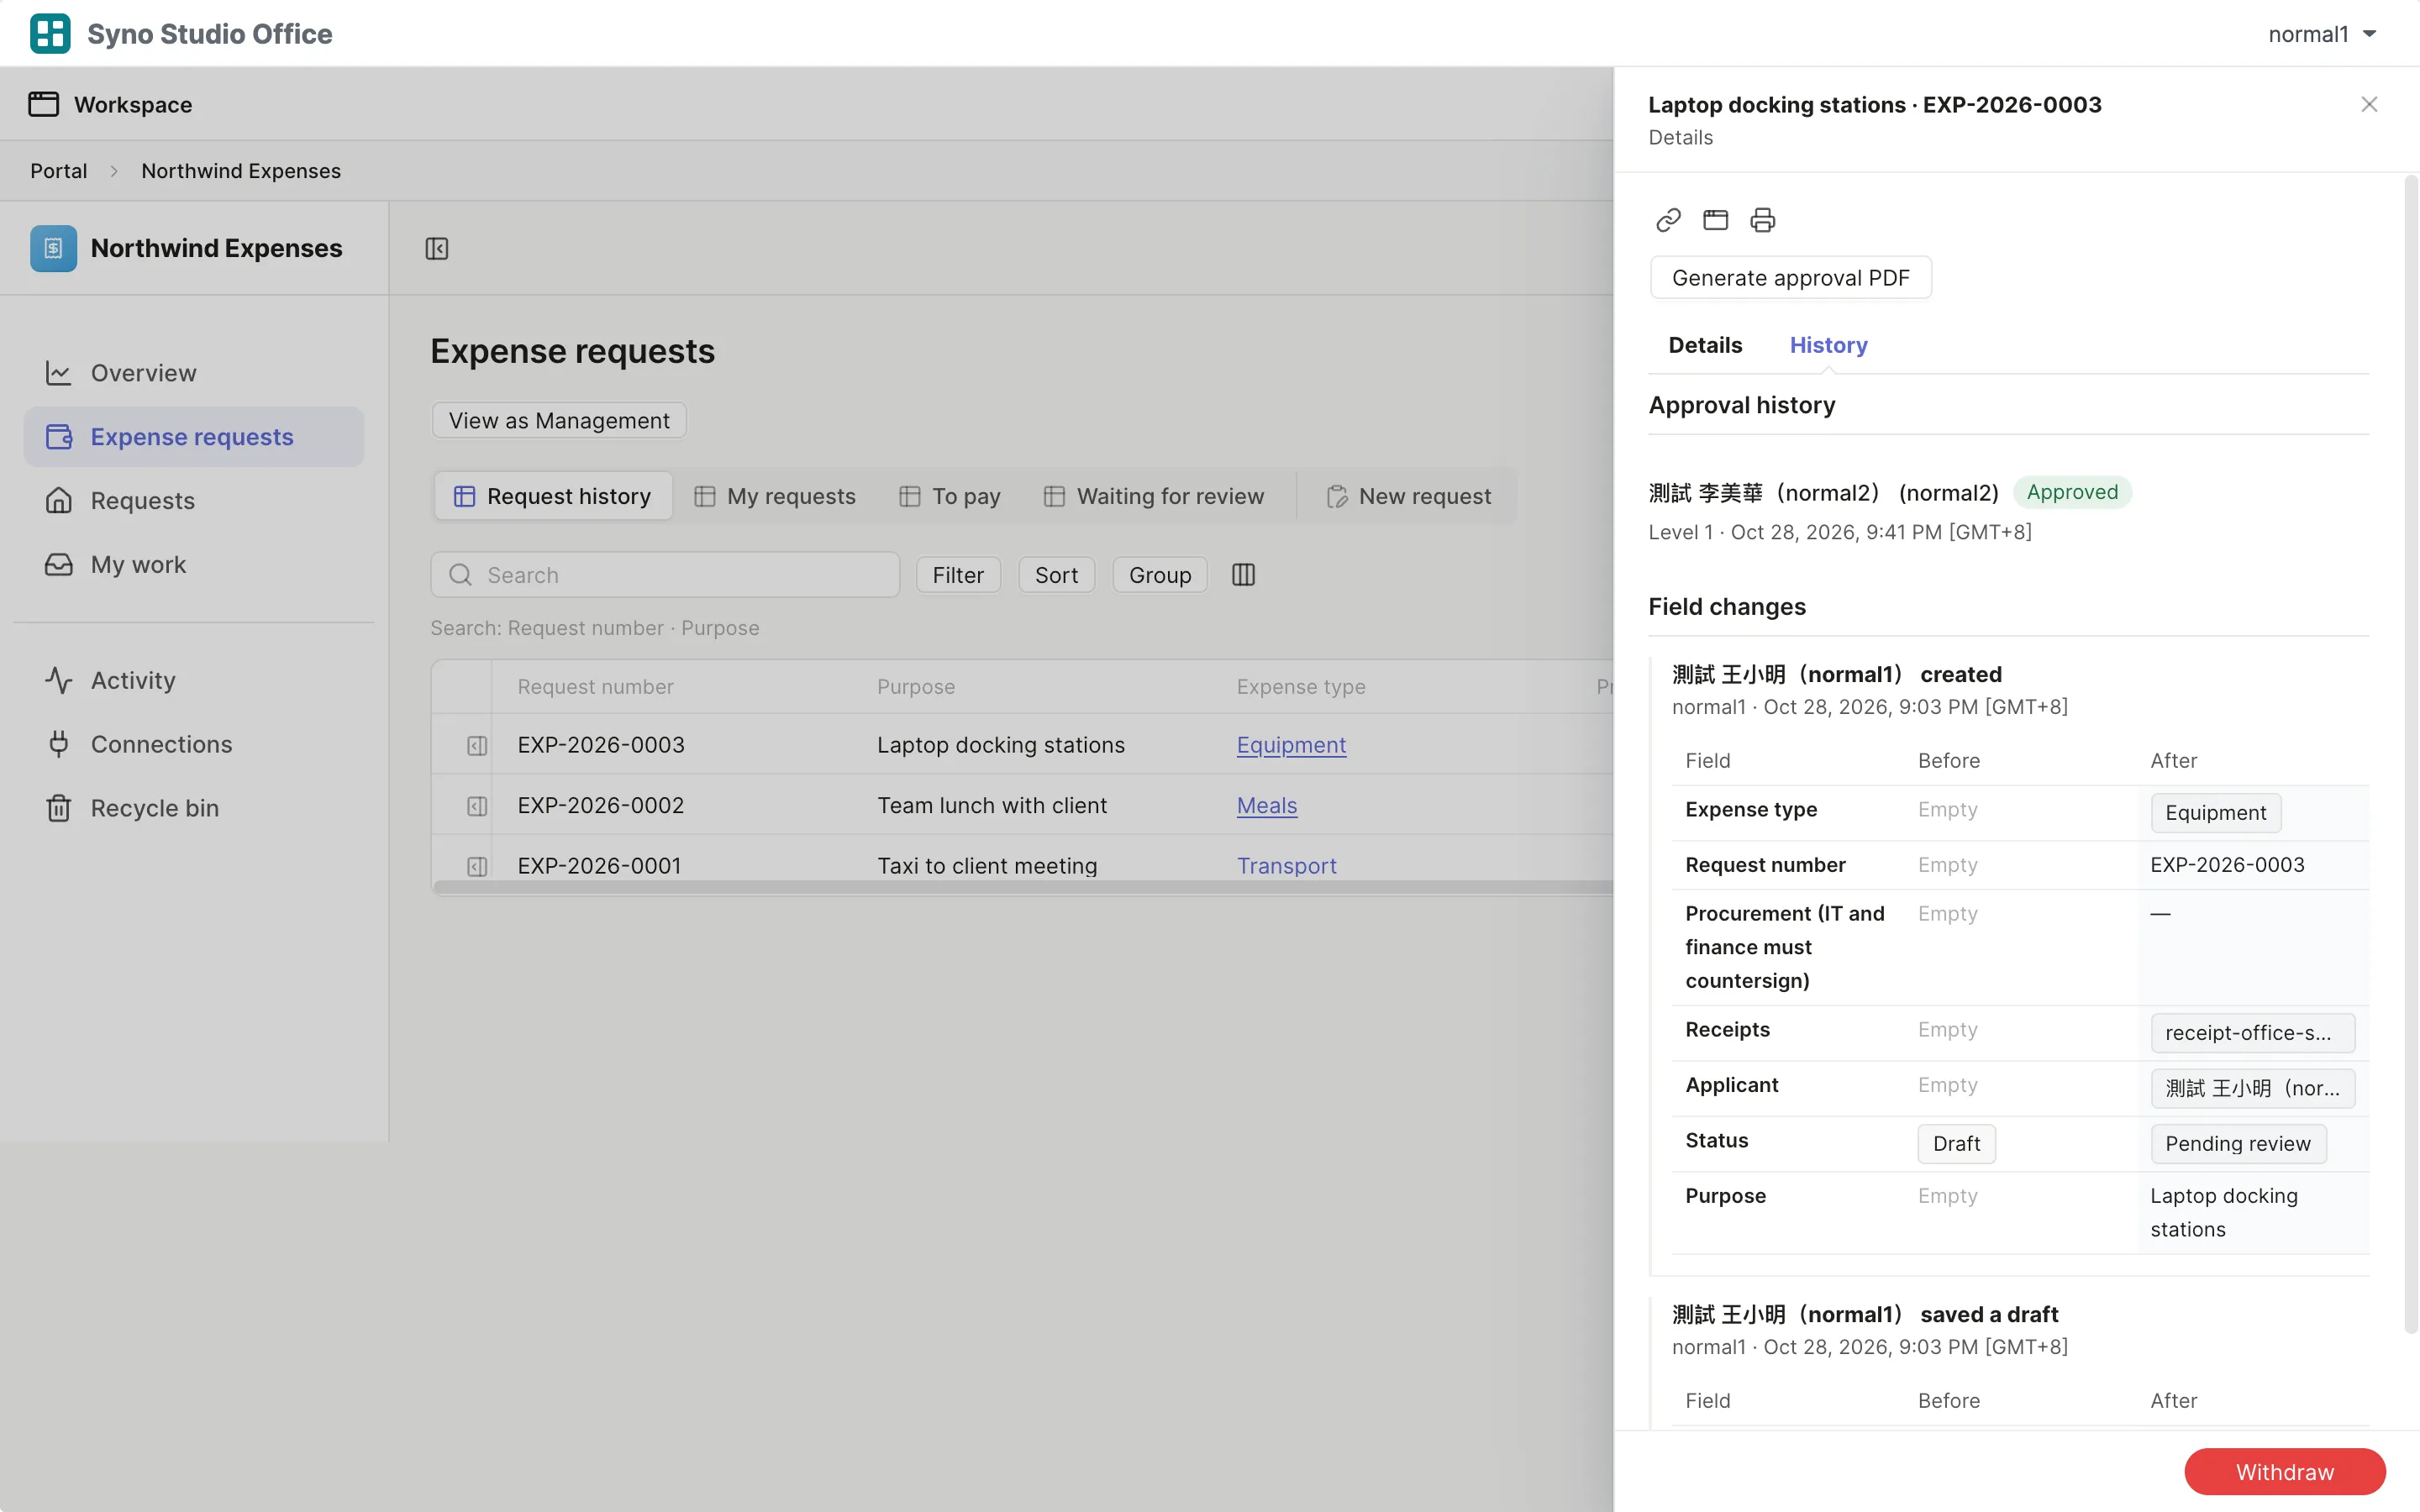Click the Search input field
This screenshot has width=2420, height=1512.
click(665, 575)
